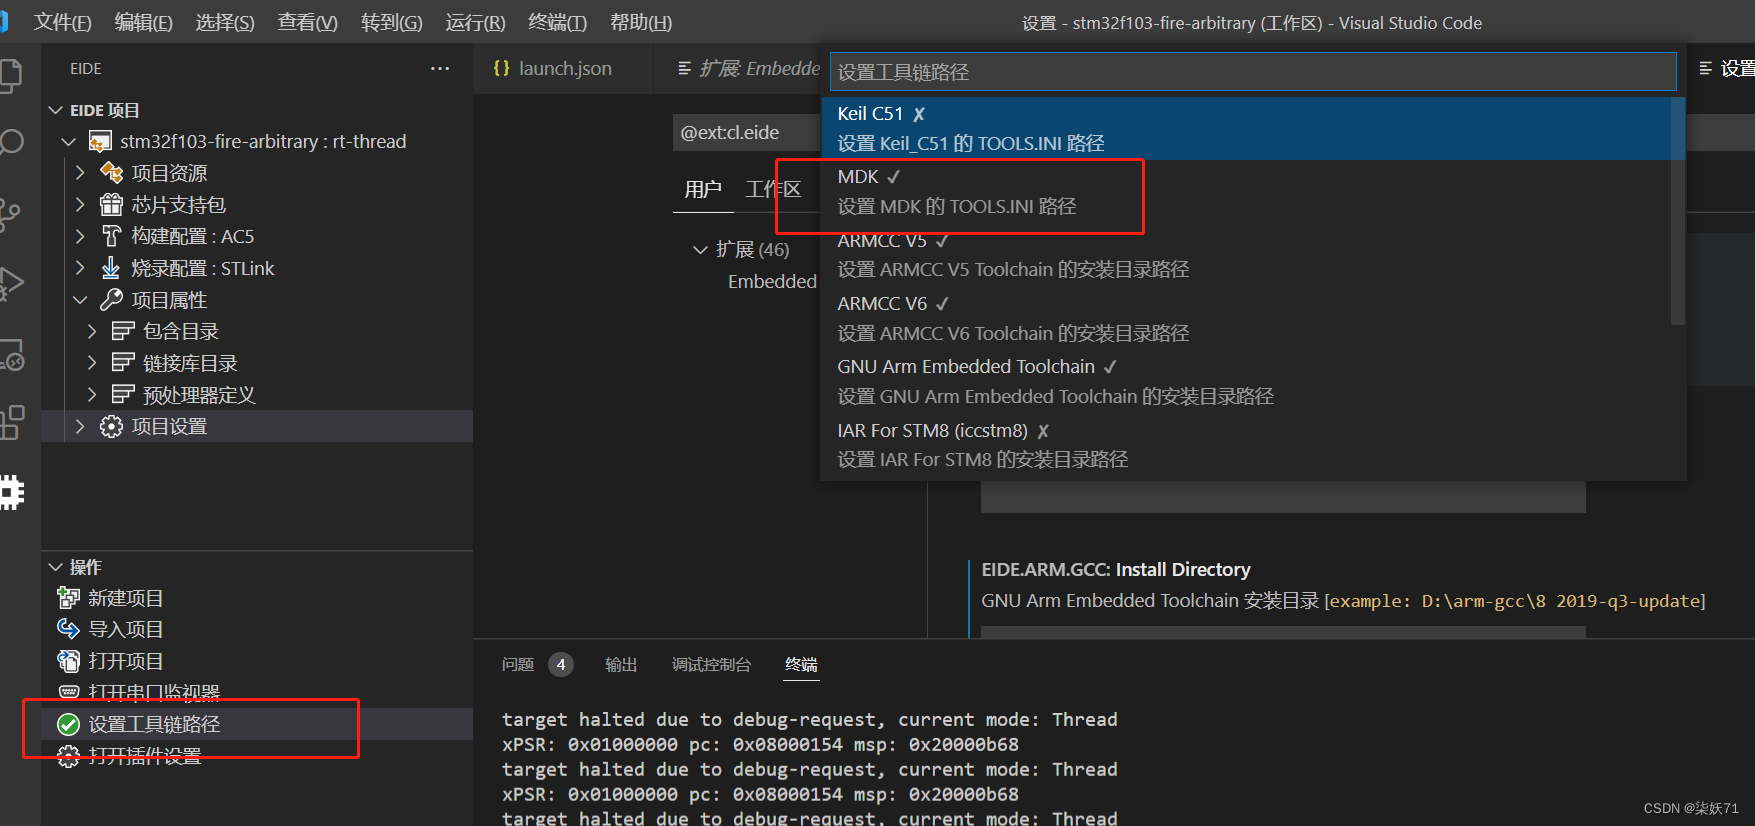
Task: Click the quick pick list scrollbar
Action: tap(1678, 210)
